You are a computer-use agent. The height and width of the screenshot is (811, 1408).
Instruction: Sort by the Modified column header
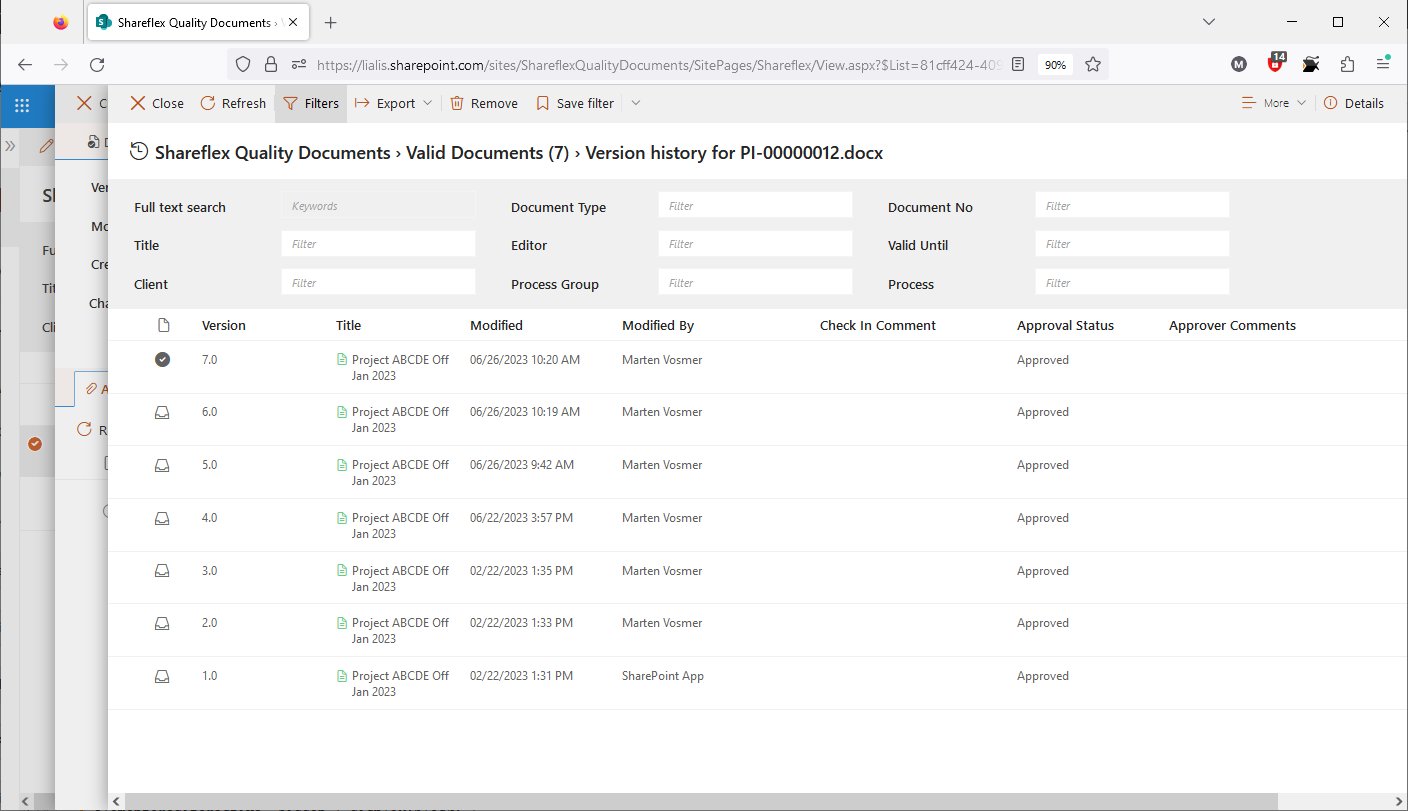[x=496, y=325]
